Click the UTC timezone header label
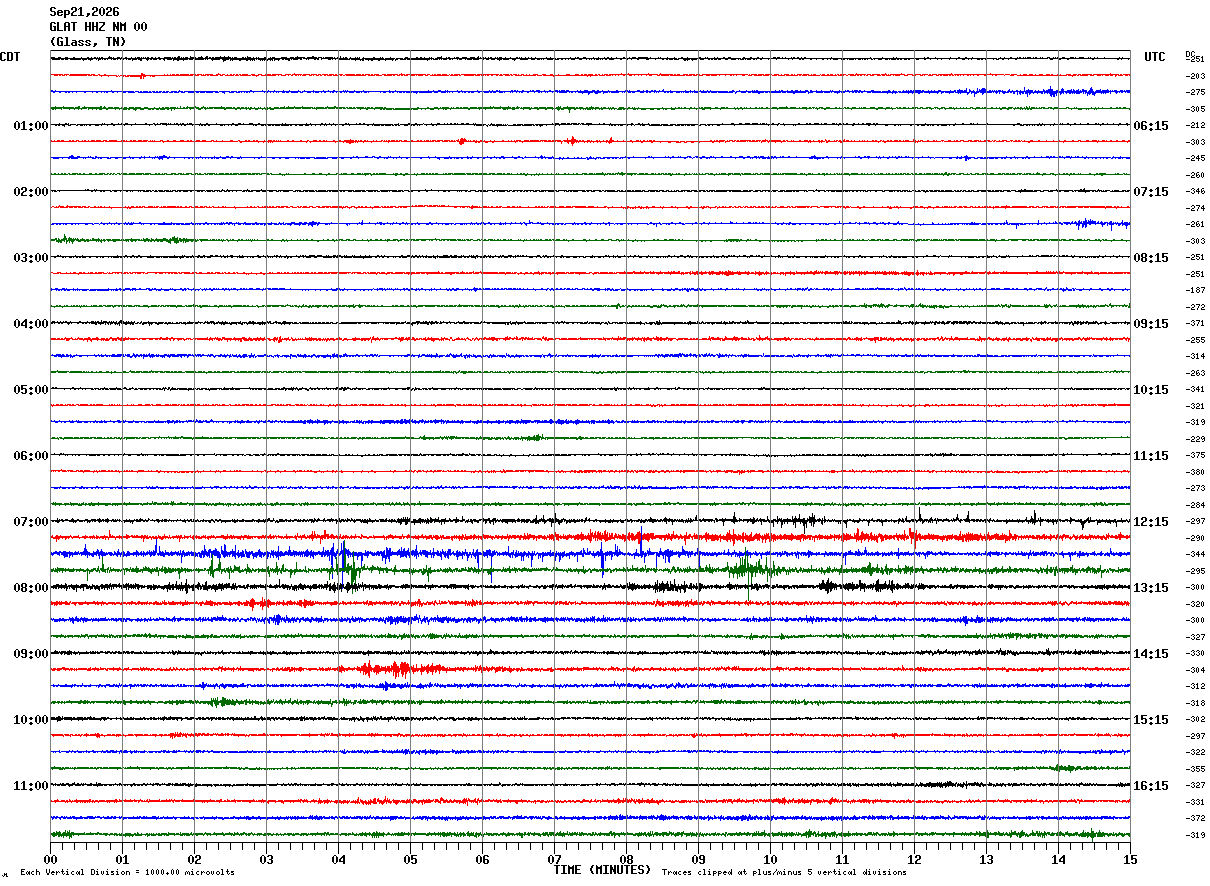1210x886 pixels. 1155,57
